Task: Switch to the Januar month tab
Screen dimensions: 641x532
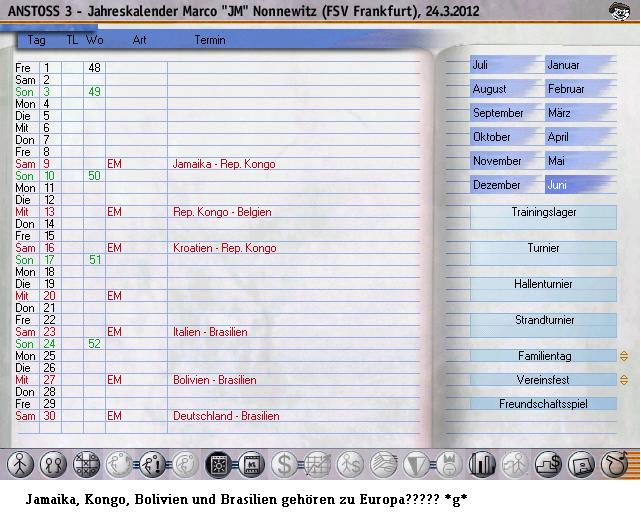Action: (580, 65)
